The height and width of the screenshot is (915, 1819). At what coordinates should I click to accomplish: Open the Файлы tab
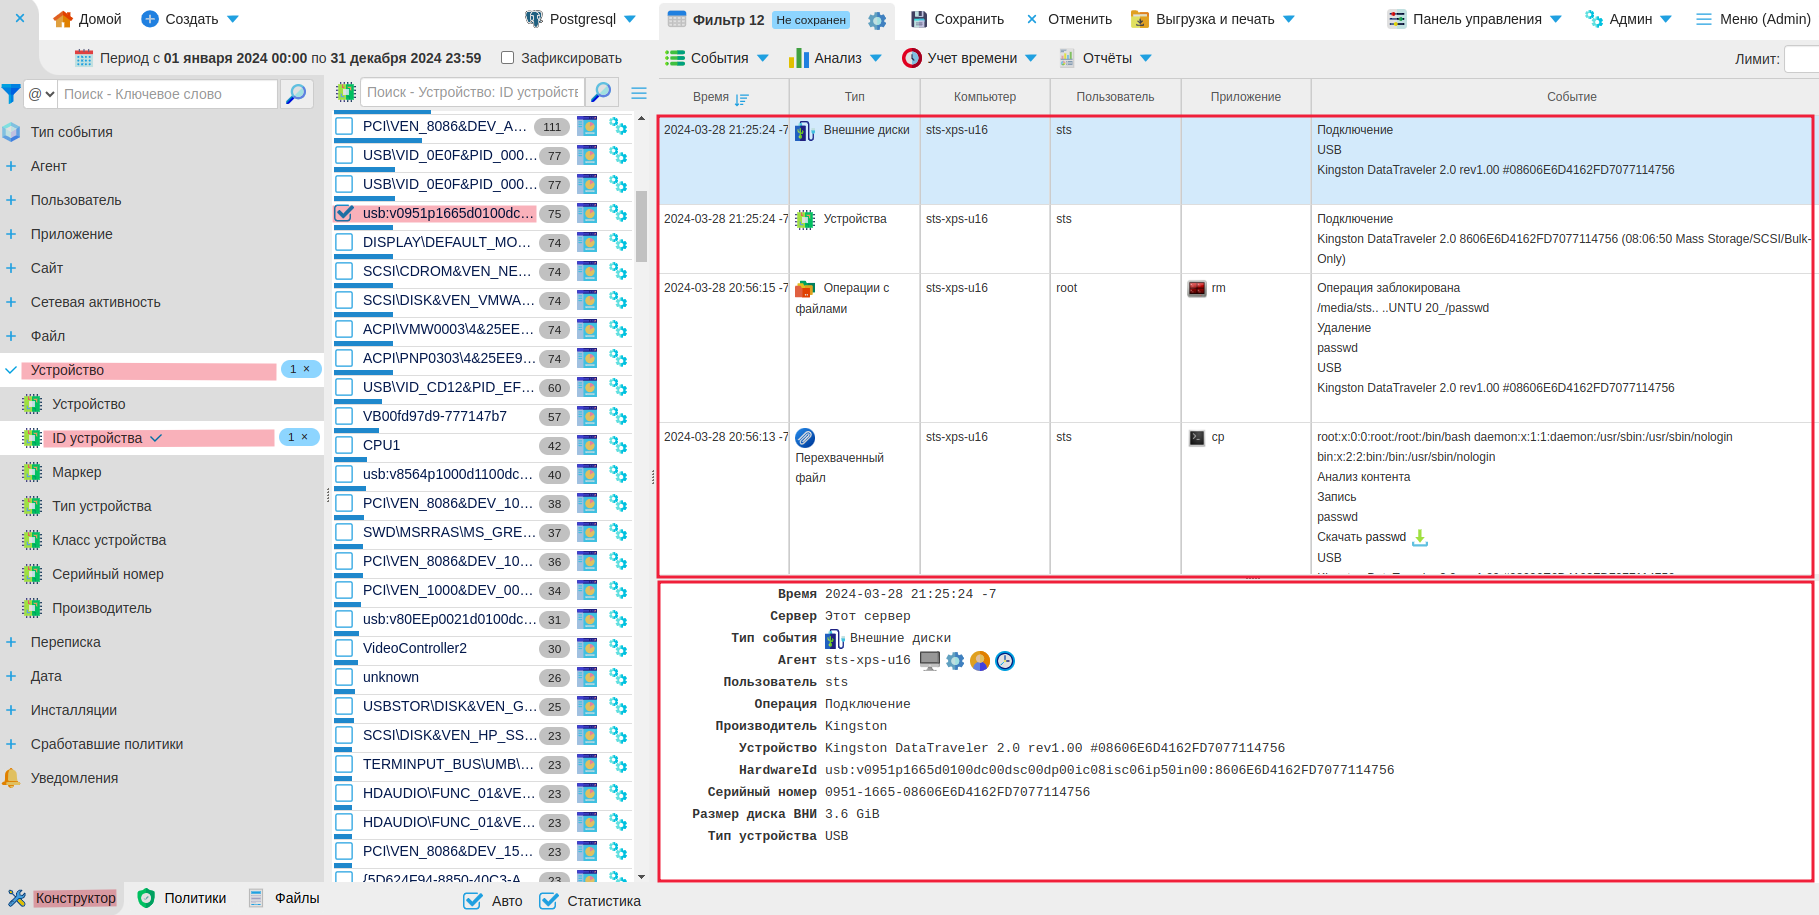coord(284,898)
